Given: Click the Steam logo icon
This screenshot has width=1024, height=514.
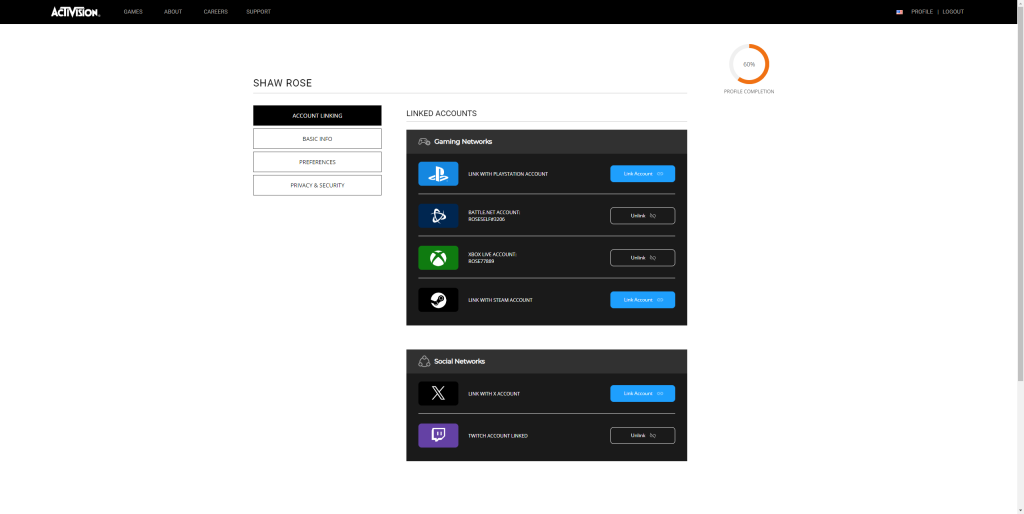Looking at the screenshot, I should (438, 300).
